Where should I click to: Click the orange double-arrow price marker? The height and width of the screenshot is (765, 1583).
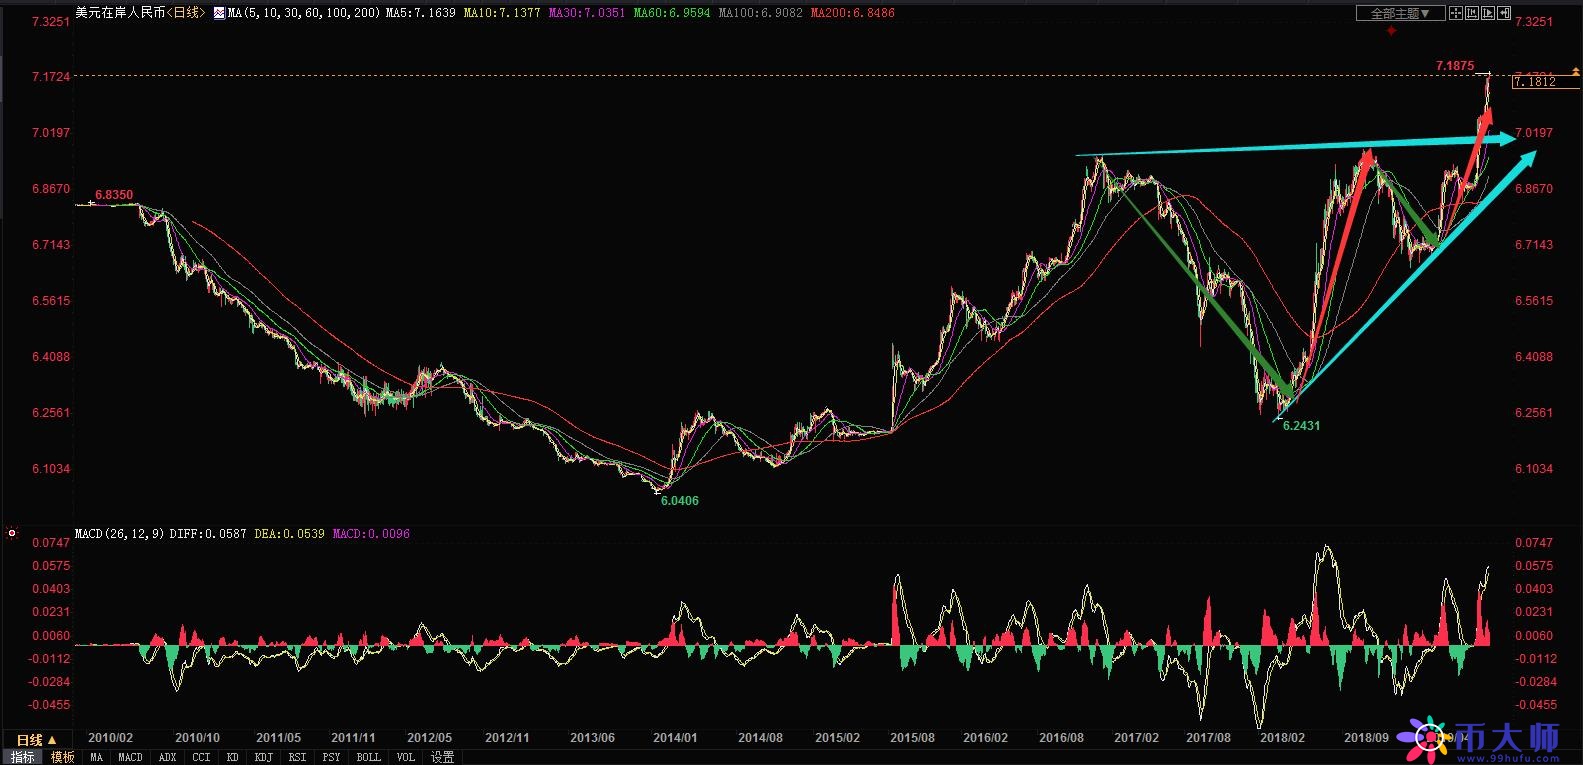tap(1575, 72)
